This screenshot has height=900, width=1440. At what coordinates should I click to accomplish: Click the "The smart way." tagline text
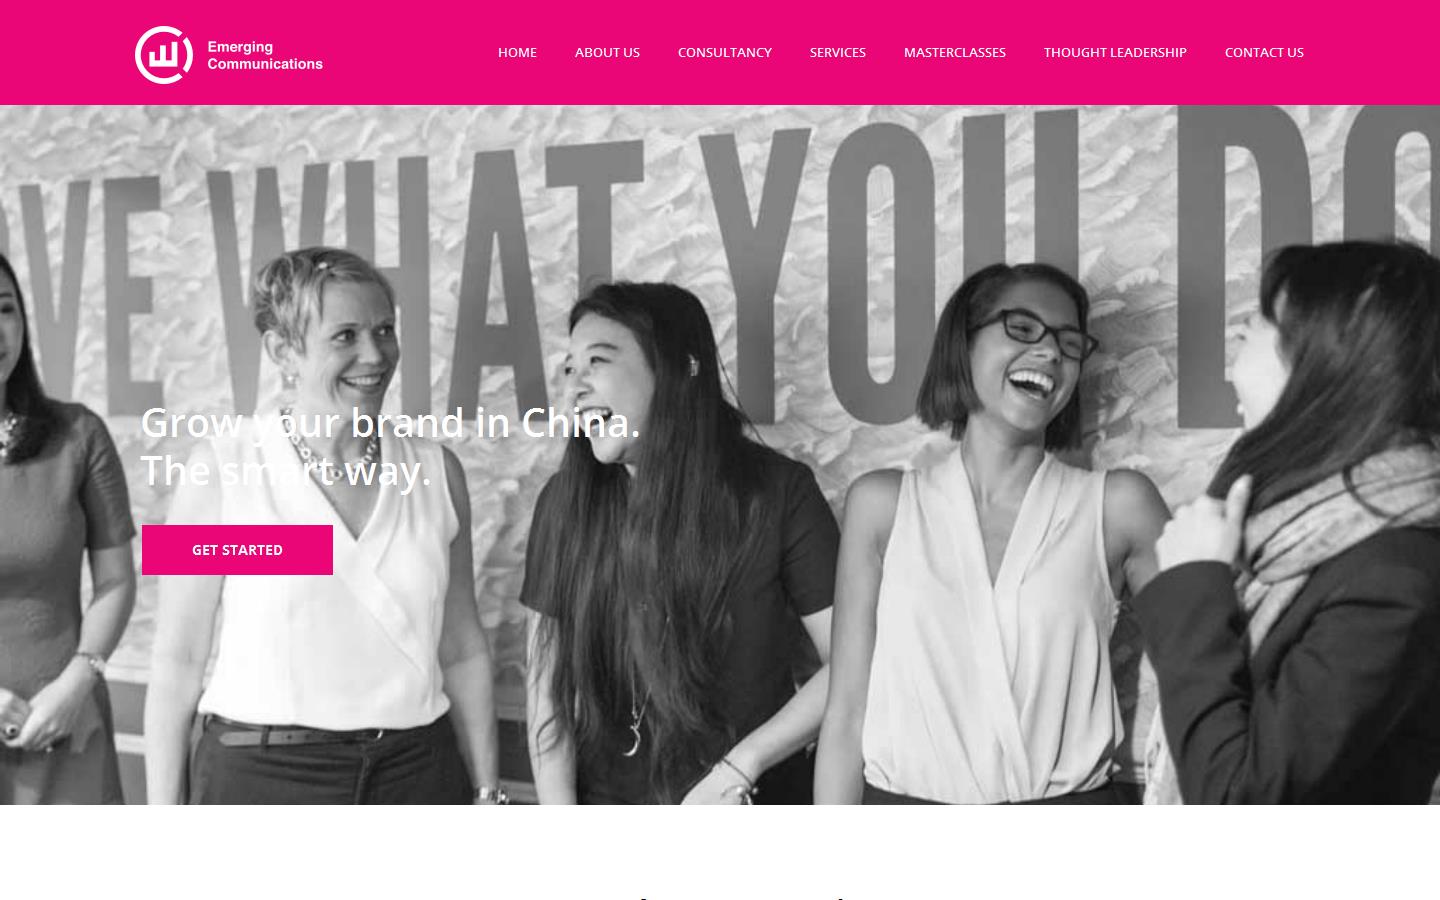[x=286, y=471]
